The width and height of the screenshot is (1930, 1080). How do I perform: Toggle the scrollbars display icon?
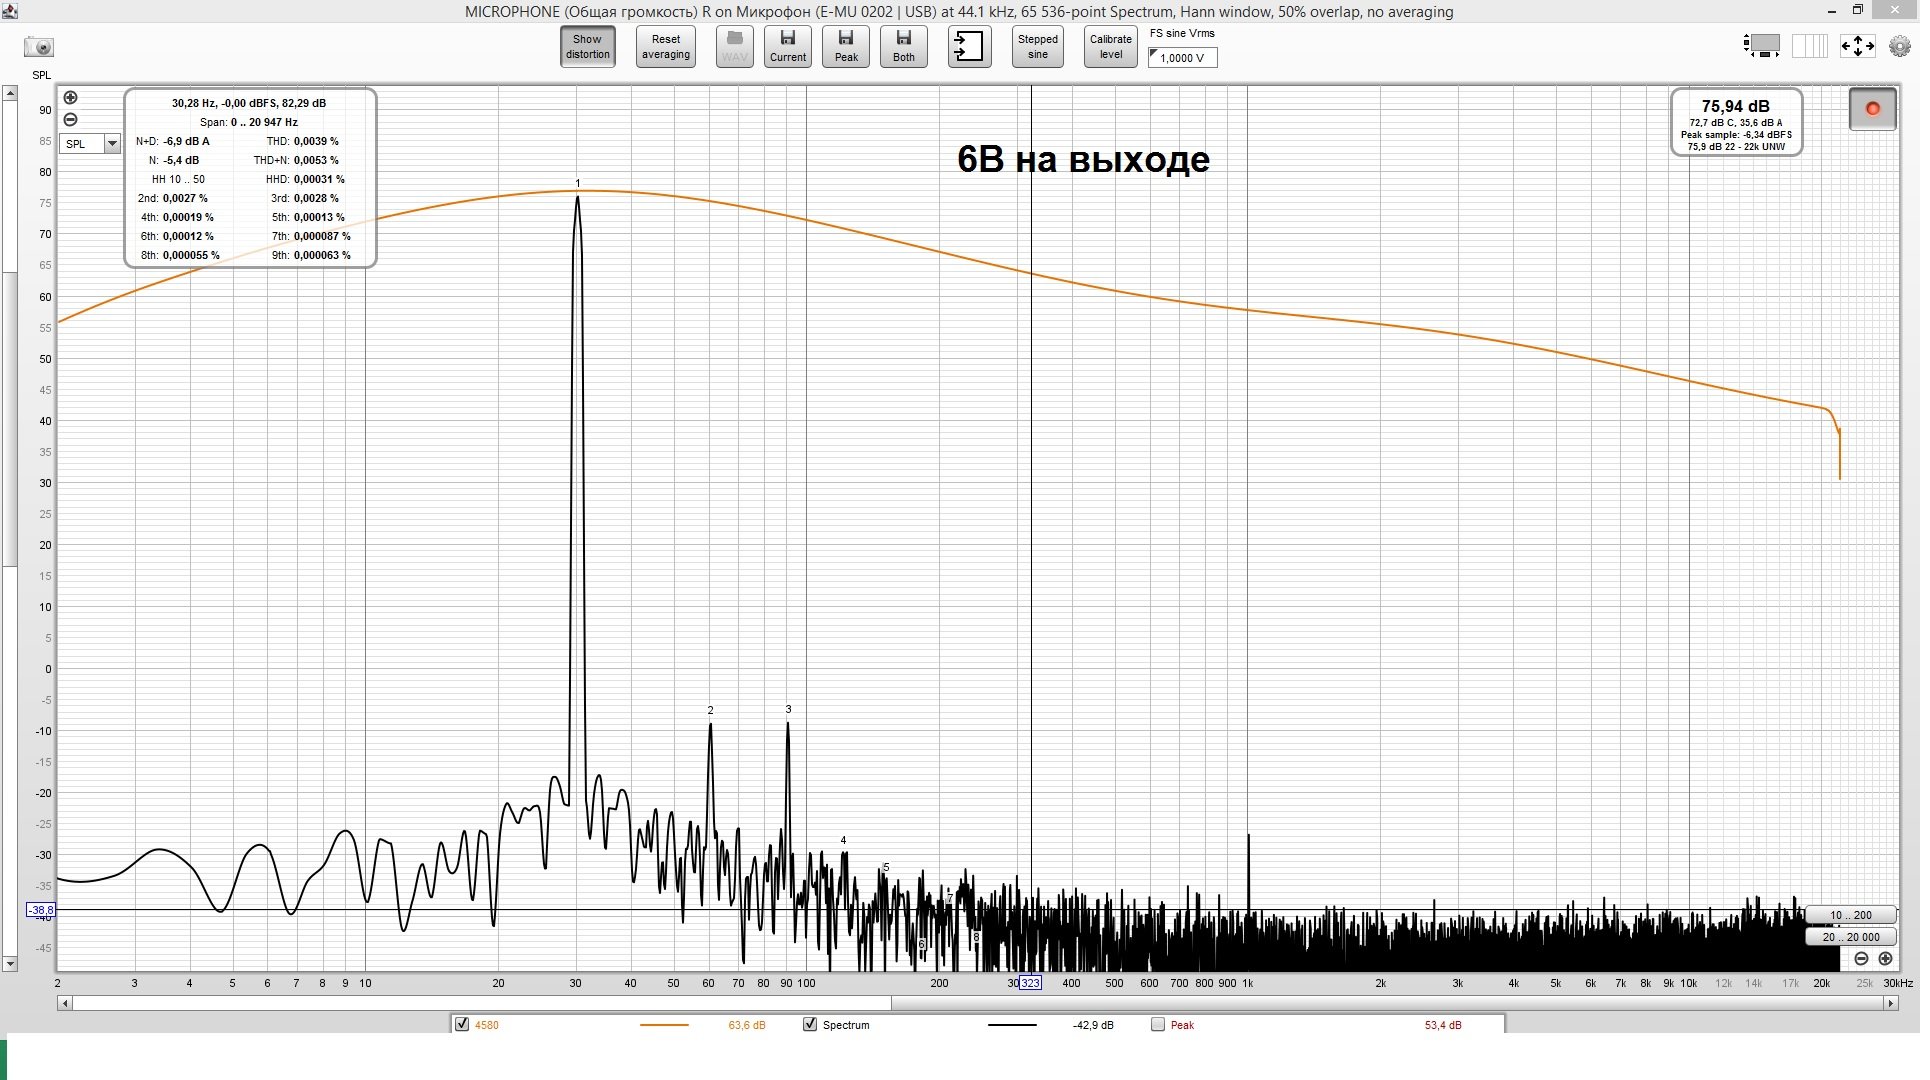coord(1761,46)
